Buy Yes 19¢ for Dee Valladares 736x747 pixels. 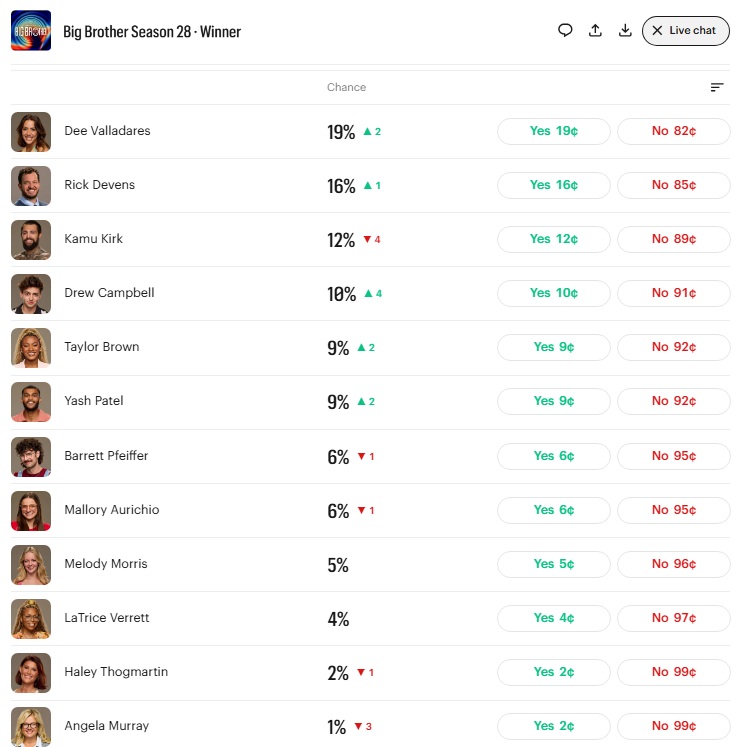click(554, 131)
